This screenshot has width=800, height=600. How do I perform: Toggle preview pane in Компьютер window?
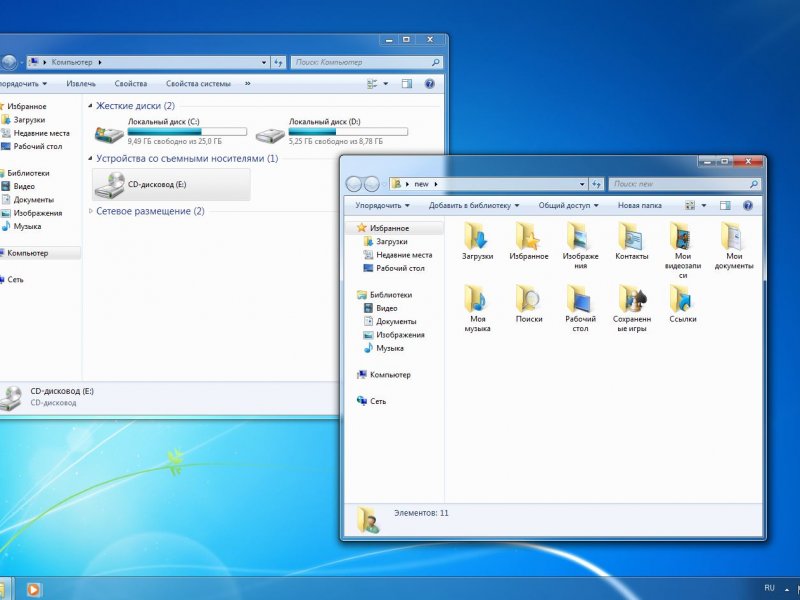[407, 84]
